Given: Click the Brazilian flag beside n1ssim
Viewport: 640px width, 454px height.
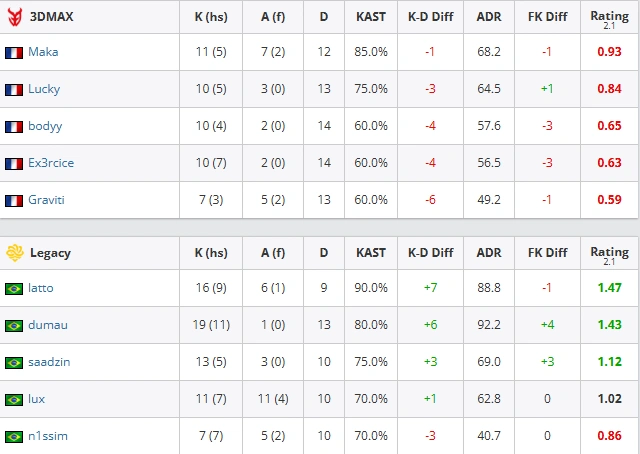Looking at the screenshot, I should [x=14, y=436].
